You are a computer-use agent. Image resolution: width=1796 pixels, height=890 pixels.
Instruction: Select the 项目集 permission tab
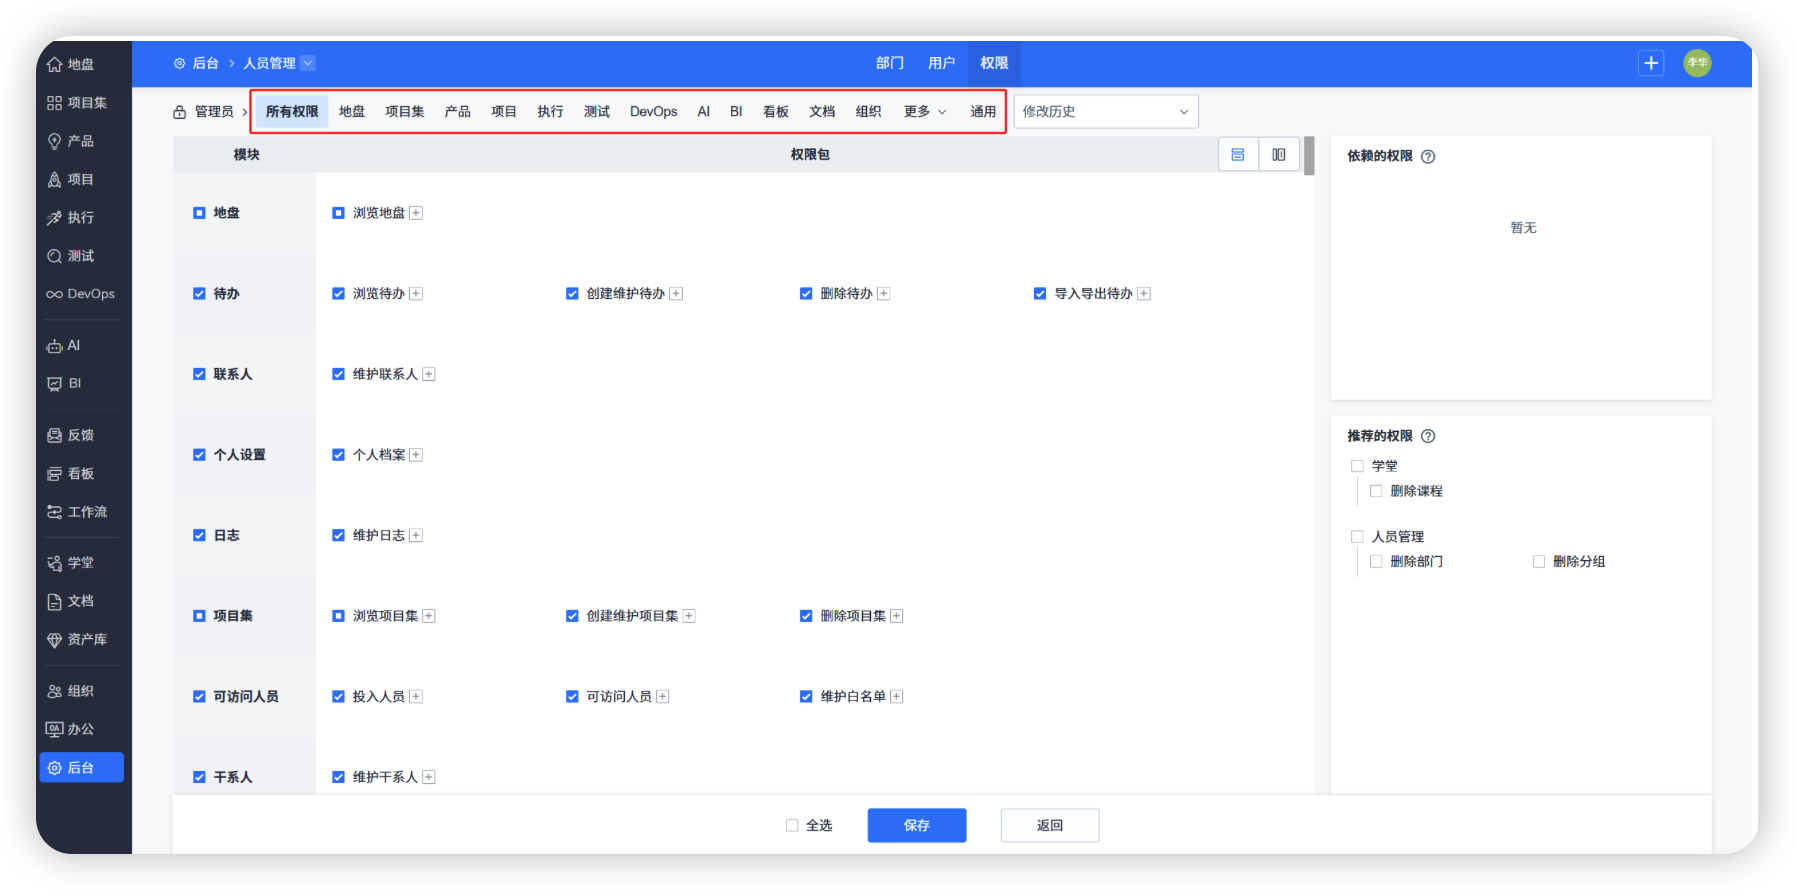405,112
